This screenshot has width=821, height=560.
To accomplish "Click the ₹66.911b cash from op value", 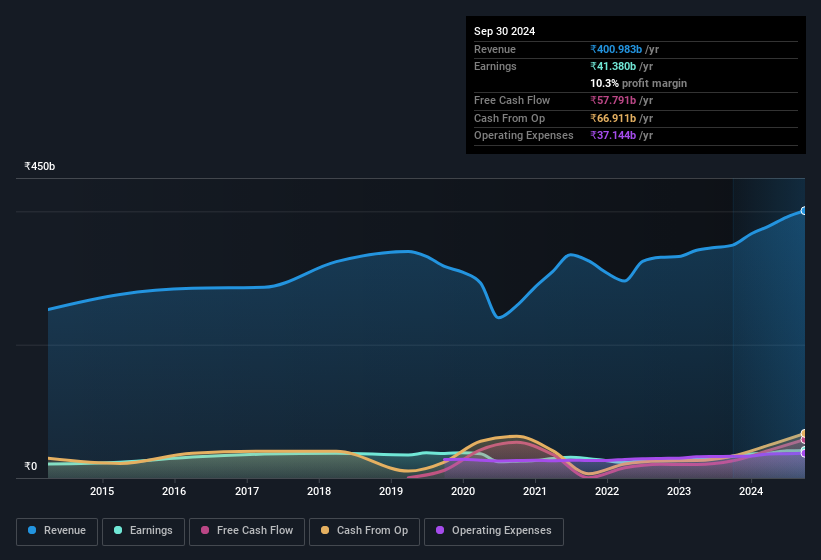I will [x=613, y=118].
